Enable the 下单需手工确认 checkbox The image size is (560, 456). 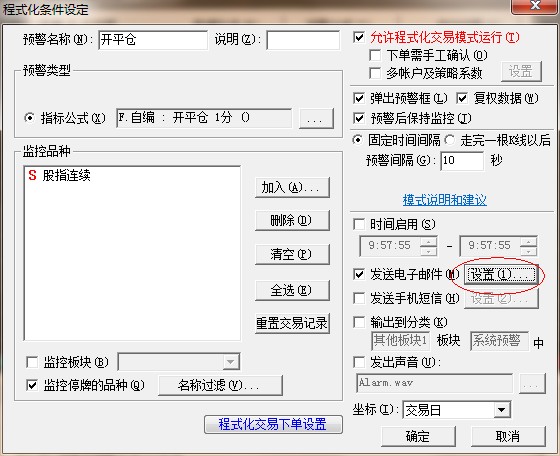(x=375, y=55)
